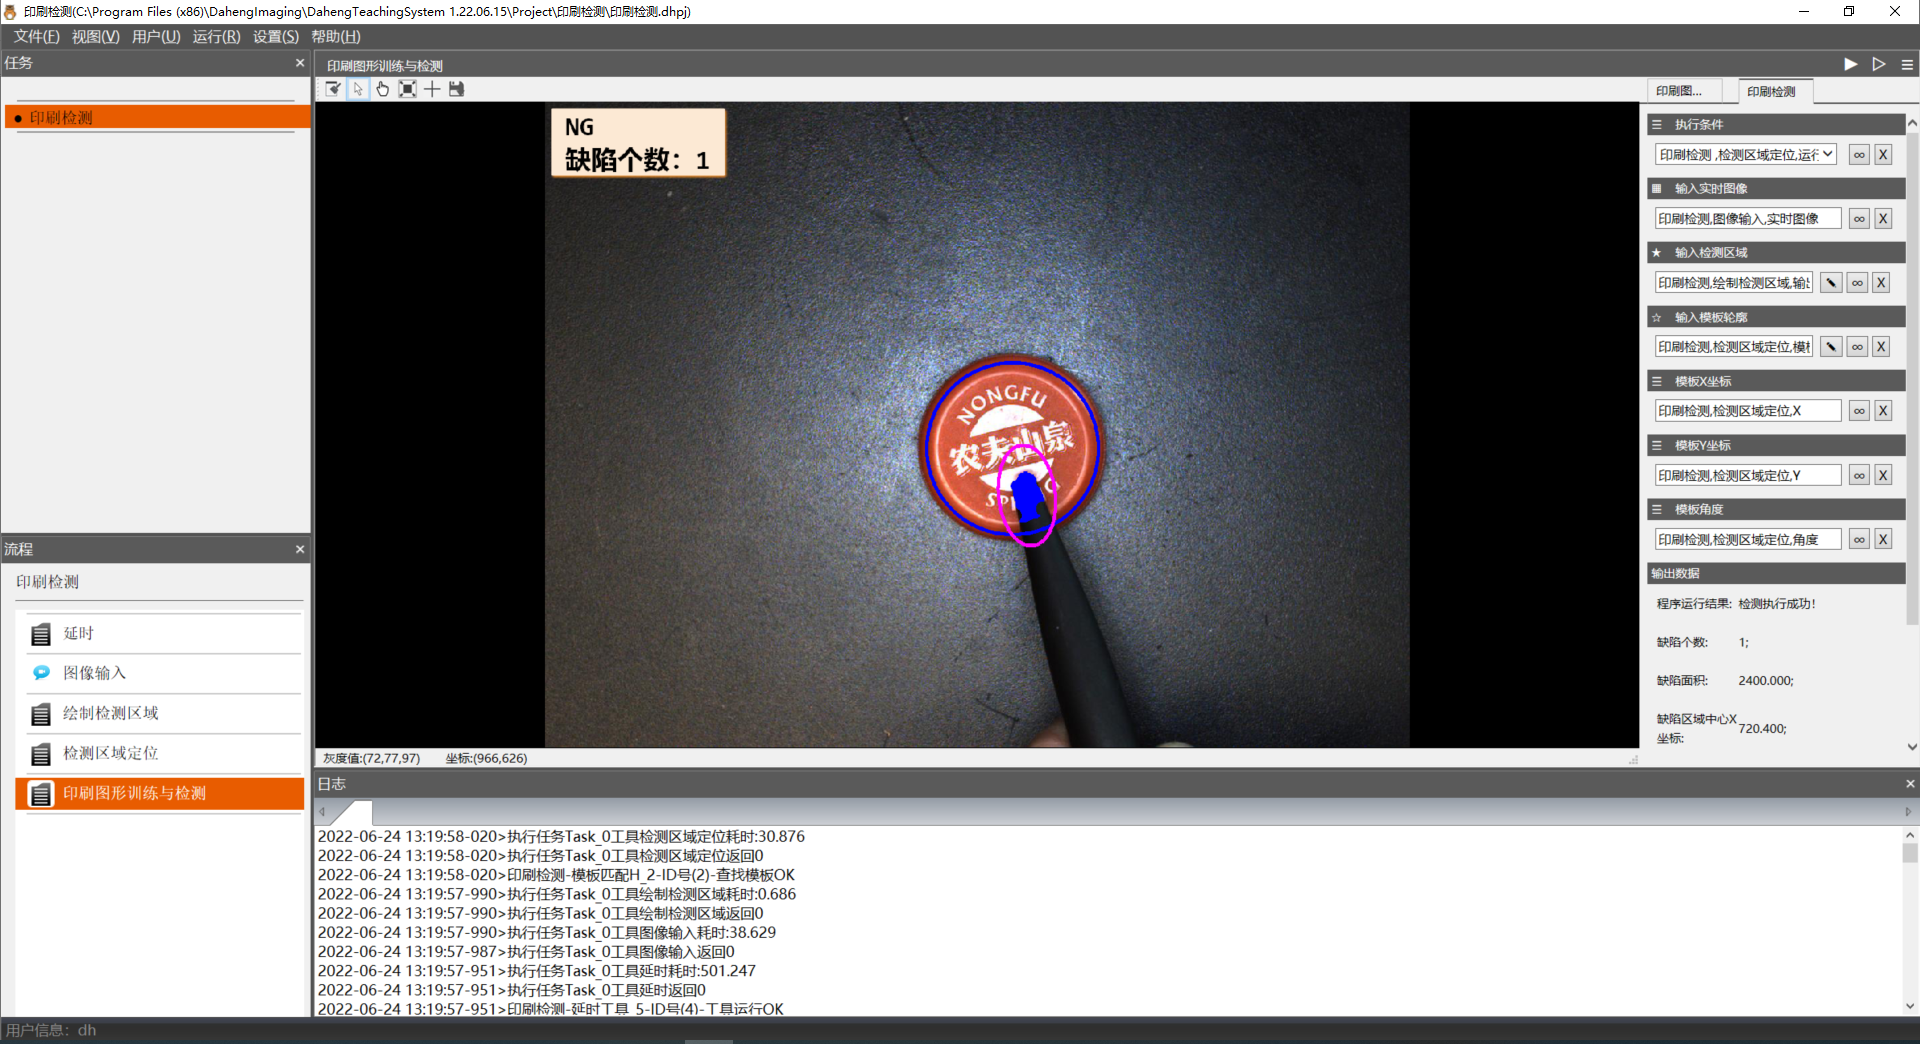Click link icon for 模板角度 row
1920x1044 pixels.
click(1859, 540)
